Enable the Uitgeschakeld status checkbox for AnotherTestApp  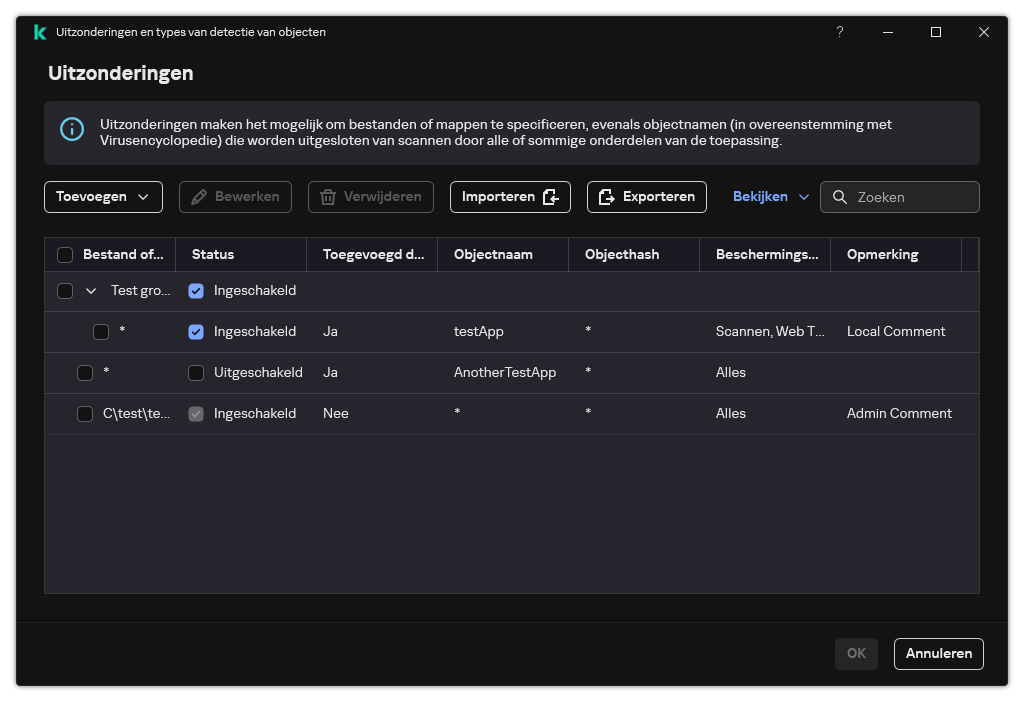coord(196,373)
